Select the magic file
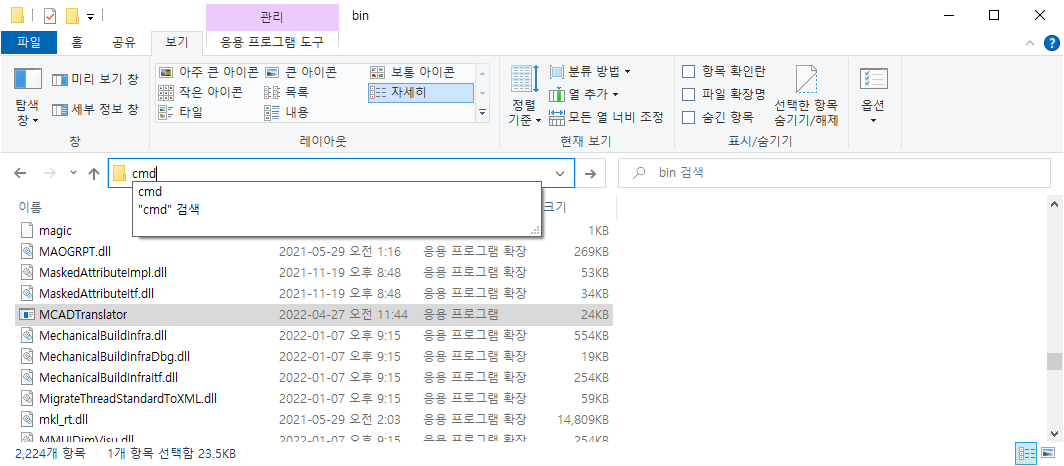1064x466 pixels. (56, 231)
